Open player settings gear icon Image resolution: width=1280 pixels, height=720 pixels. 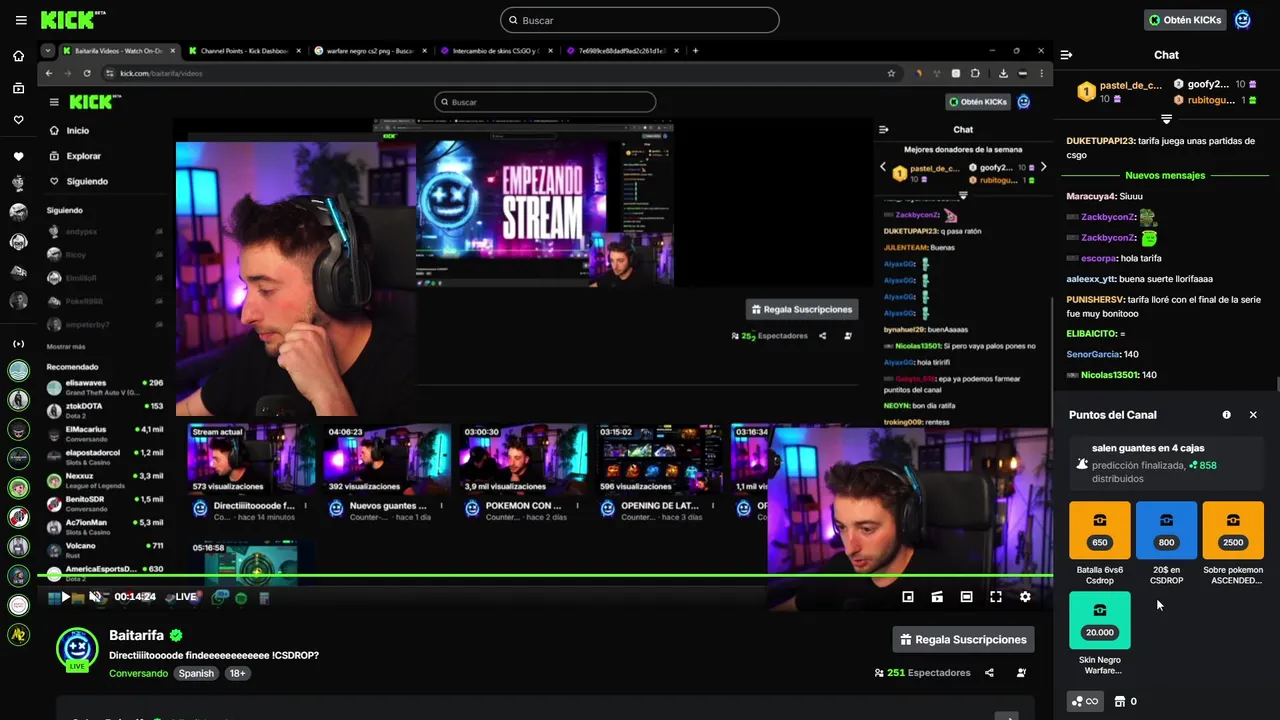click(x=1025, y=597)
